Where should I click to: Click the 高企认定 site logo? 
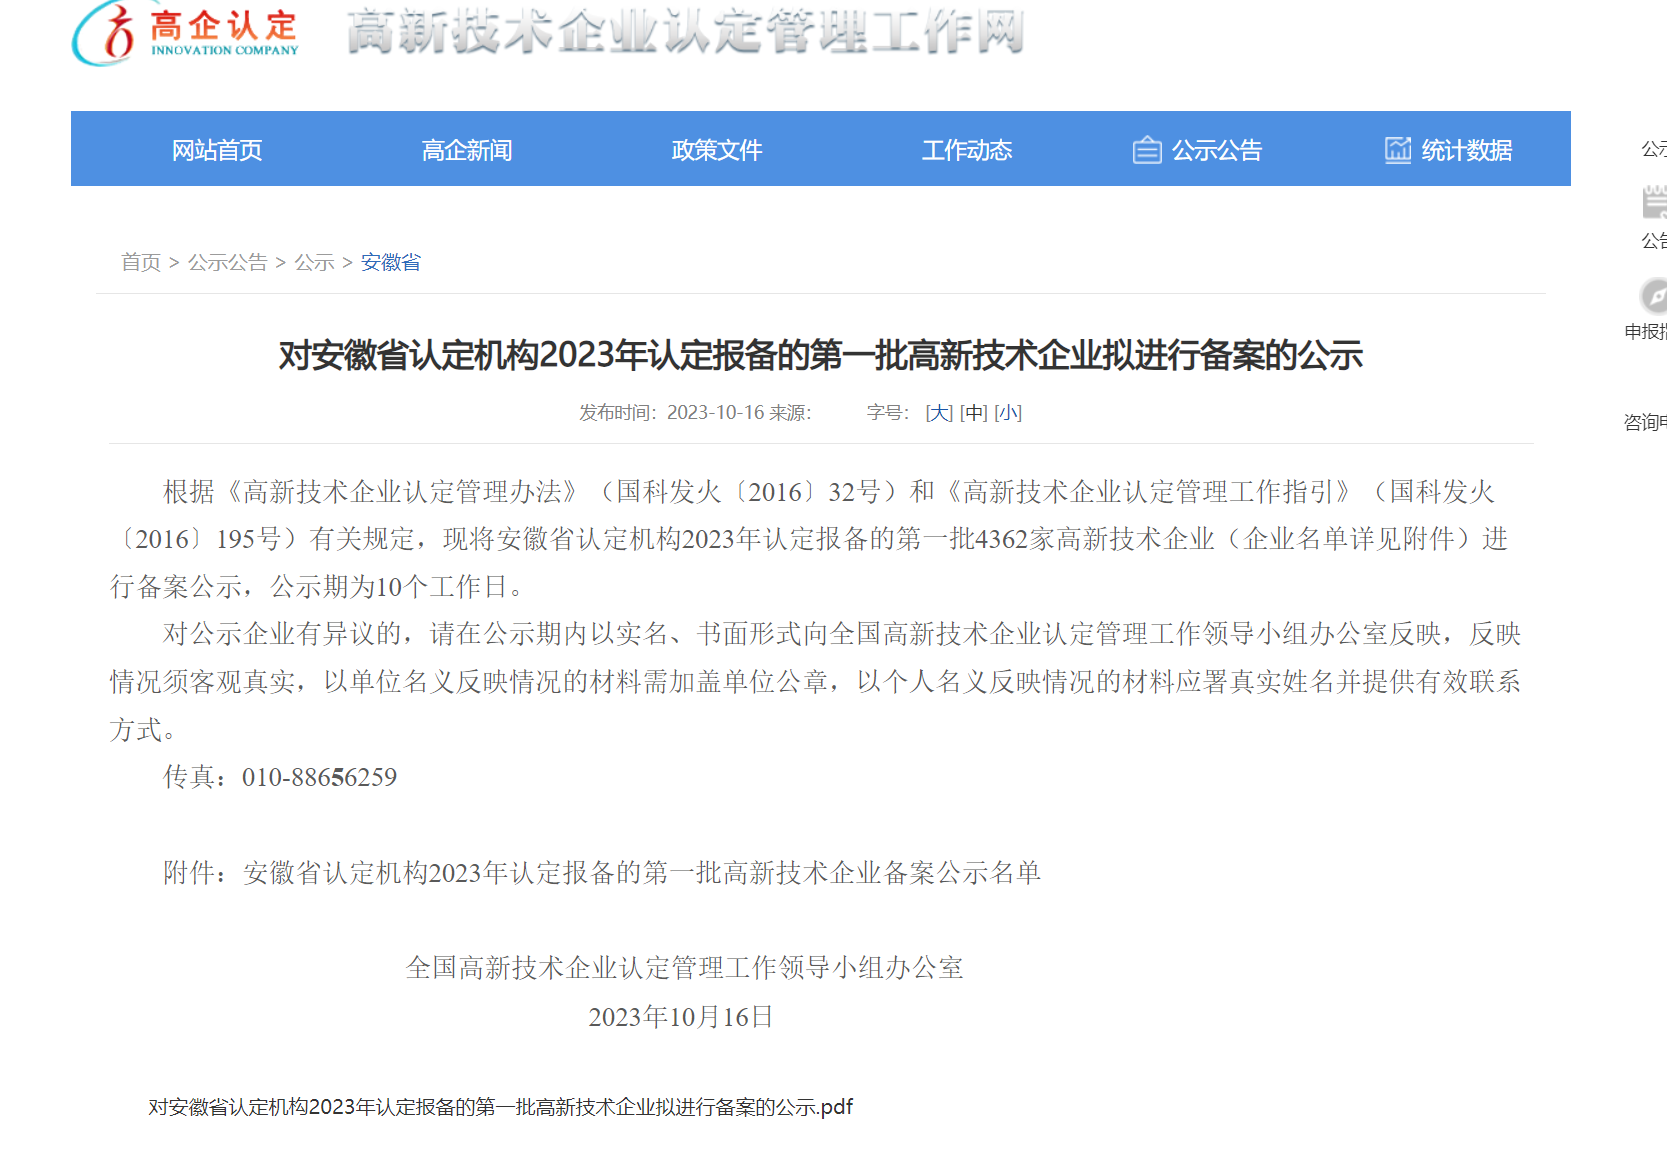(187, 33)
